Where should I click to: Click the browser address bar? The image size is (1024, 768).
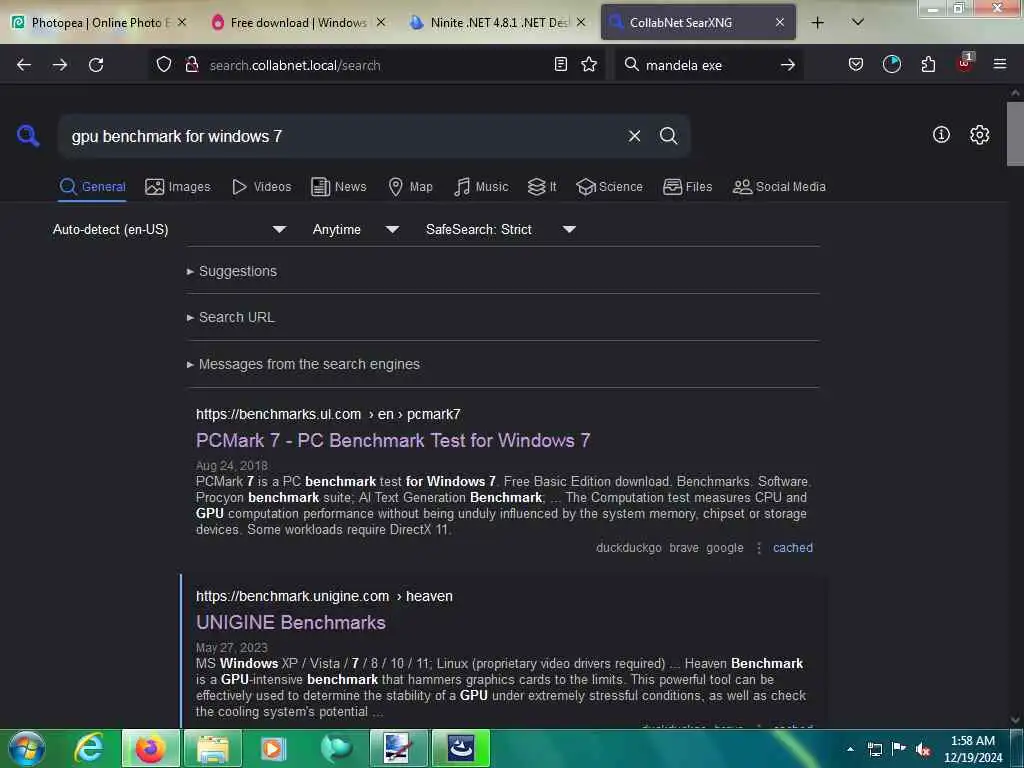coord(379,65)
